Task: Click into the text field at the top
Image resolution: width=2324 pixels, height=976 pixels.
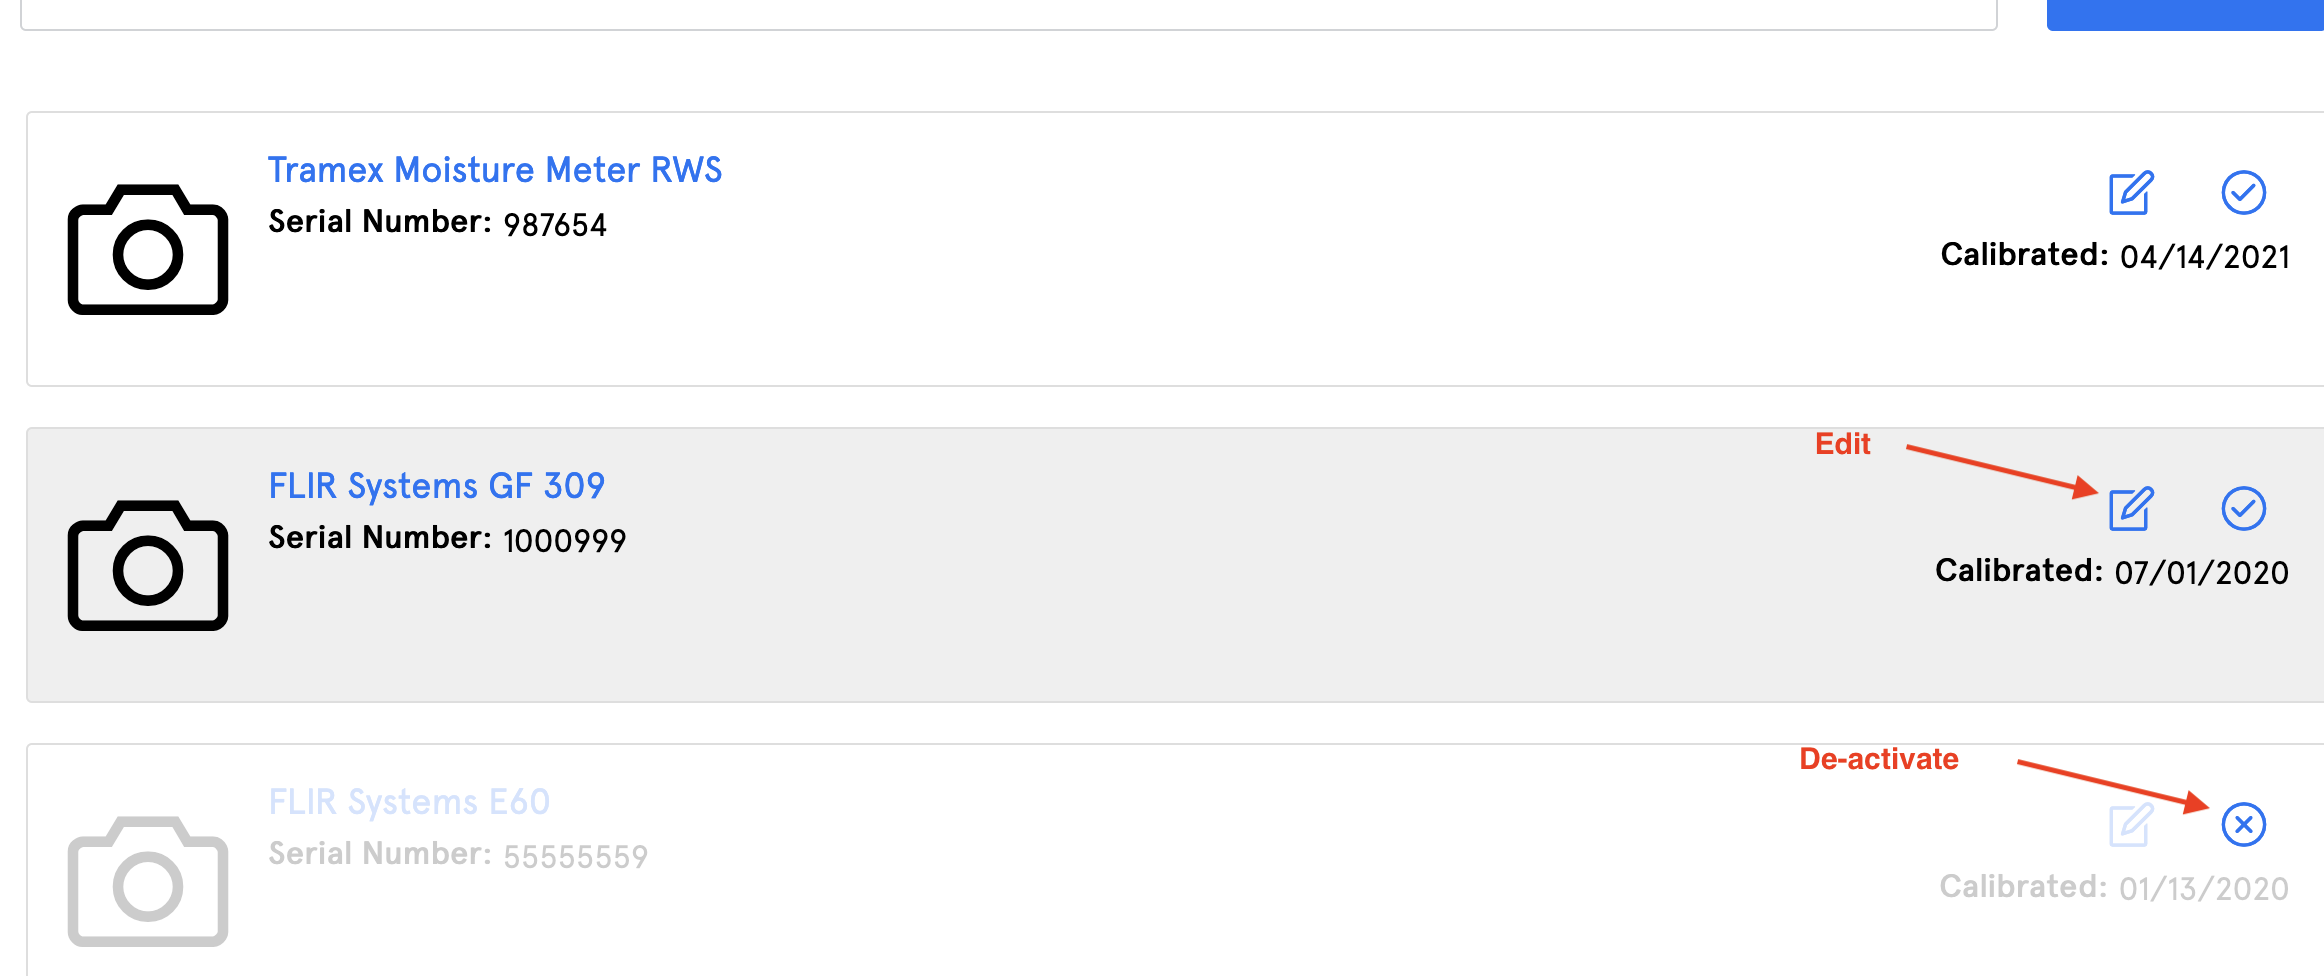Action: point(1009,14)
